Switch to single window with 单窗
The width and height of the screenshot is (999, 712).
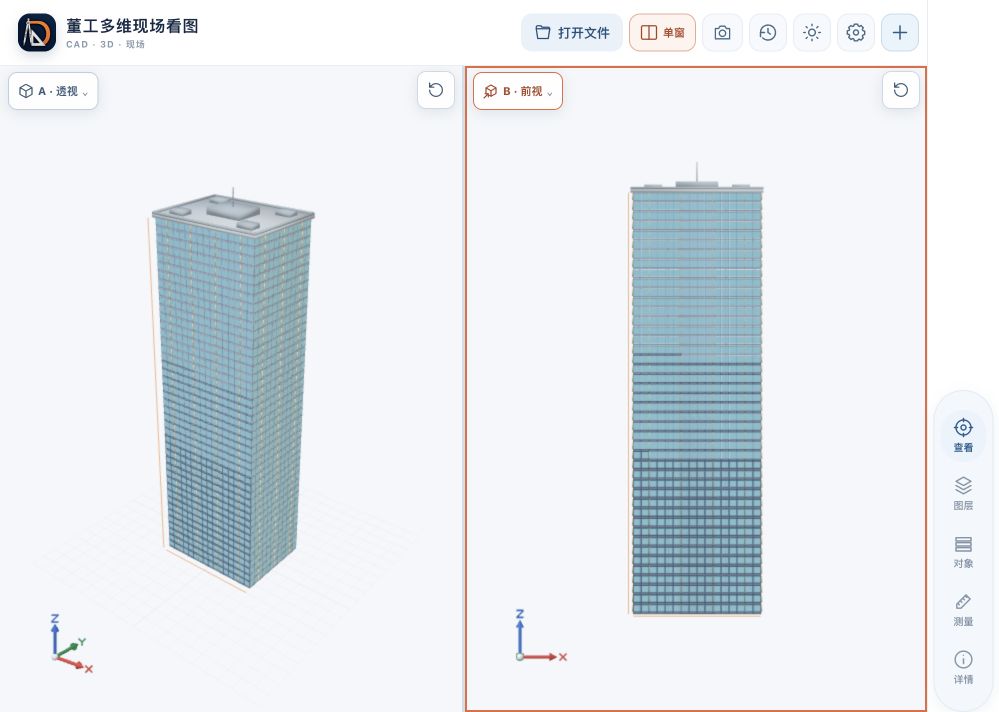point(662,32)
